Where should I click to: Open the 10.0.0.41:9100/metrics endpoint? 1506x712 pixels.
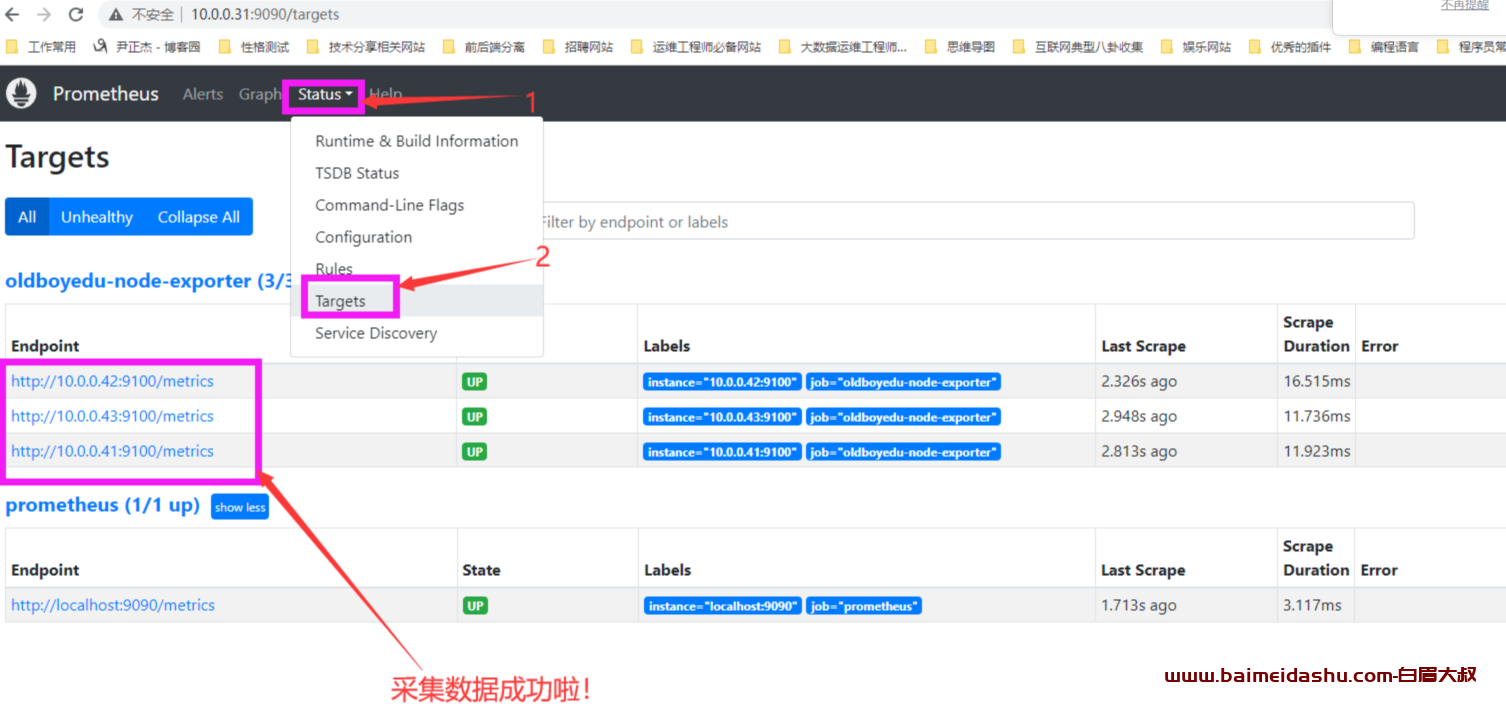click(x=112, y=451)
